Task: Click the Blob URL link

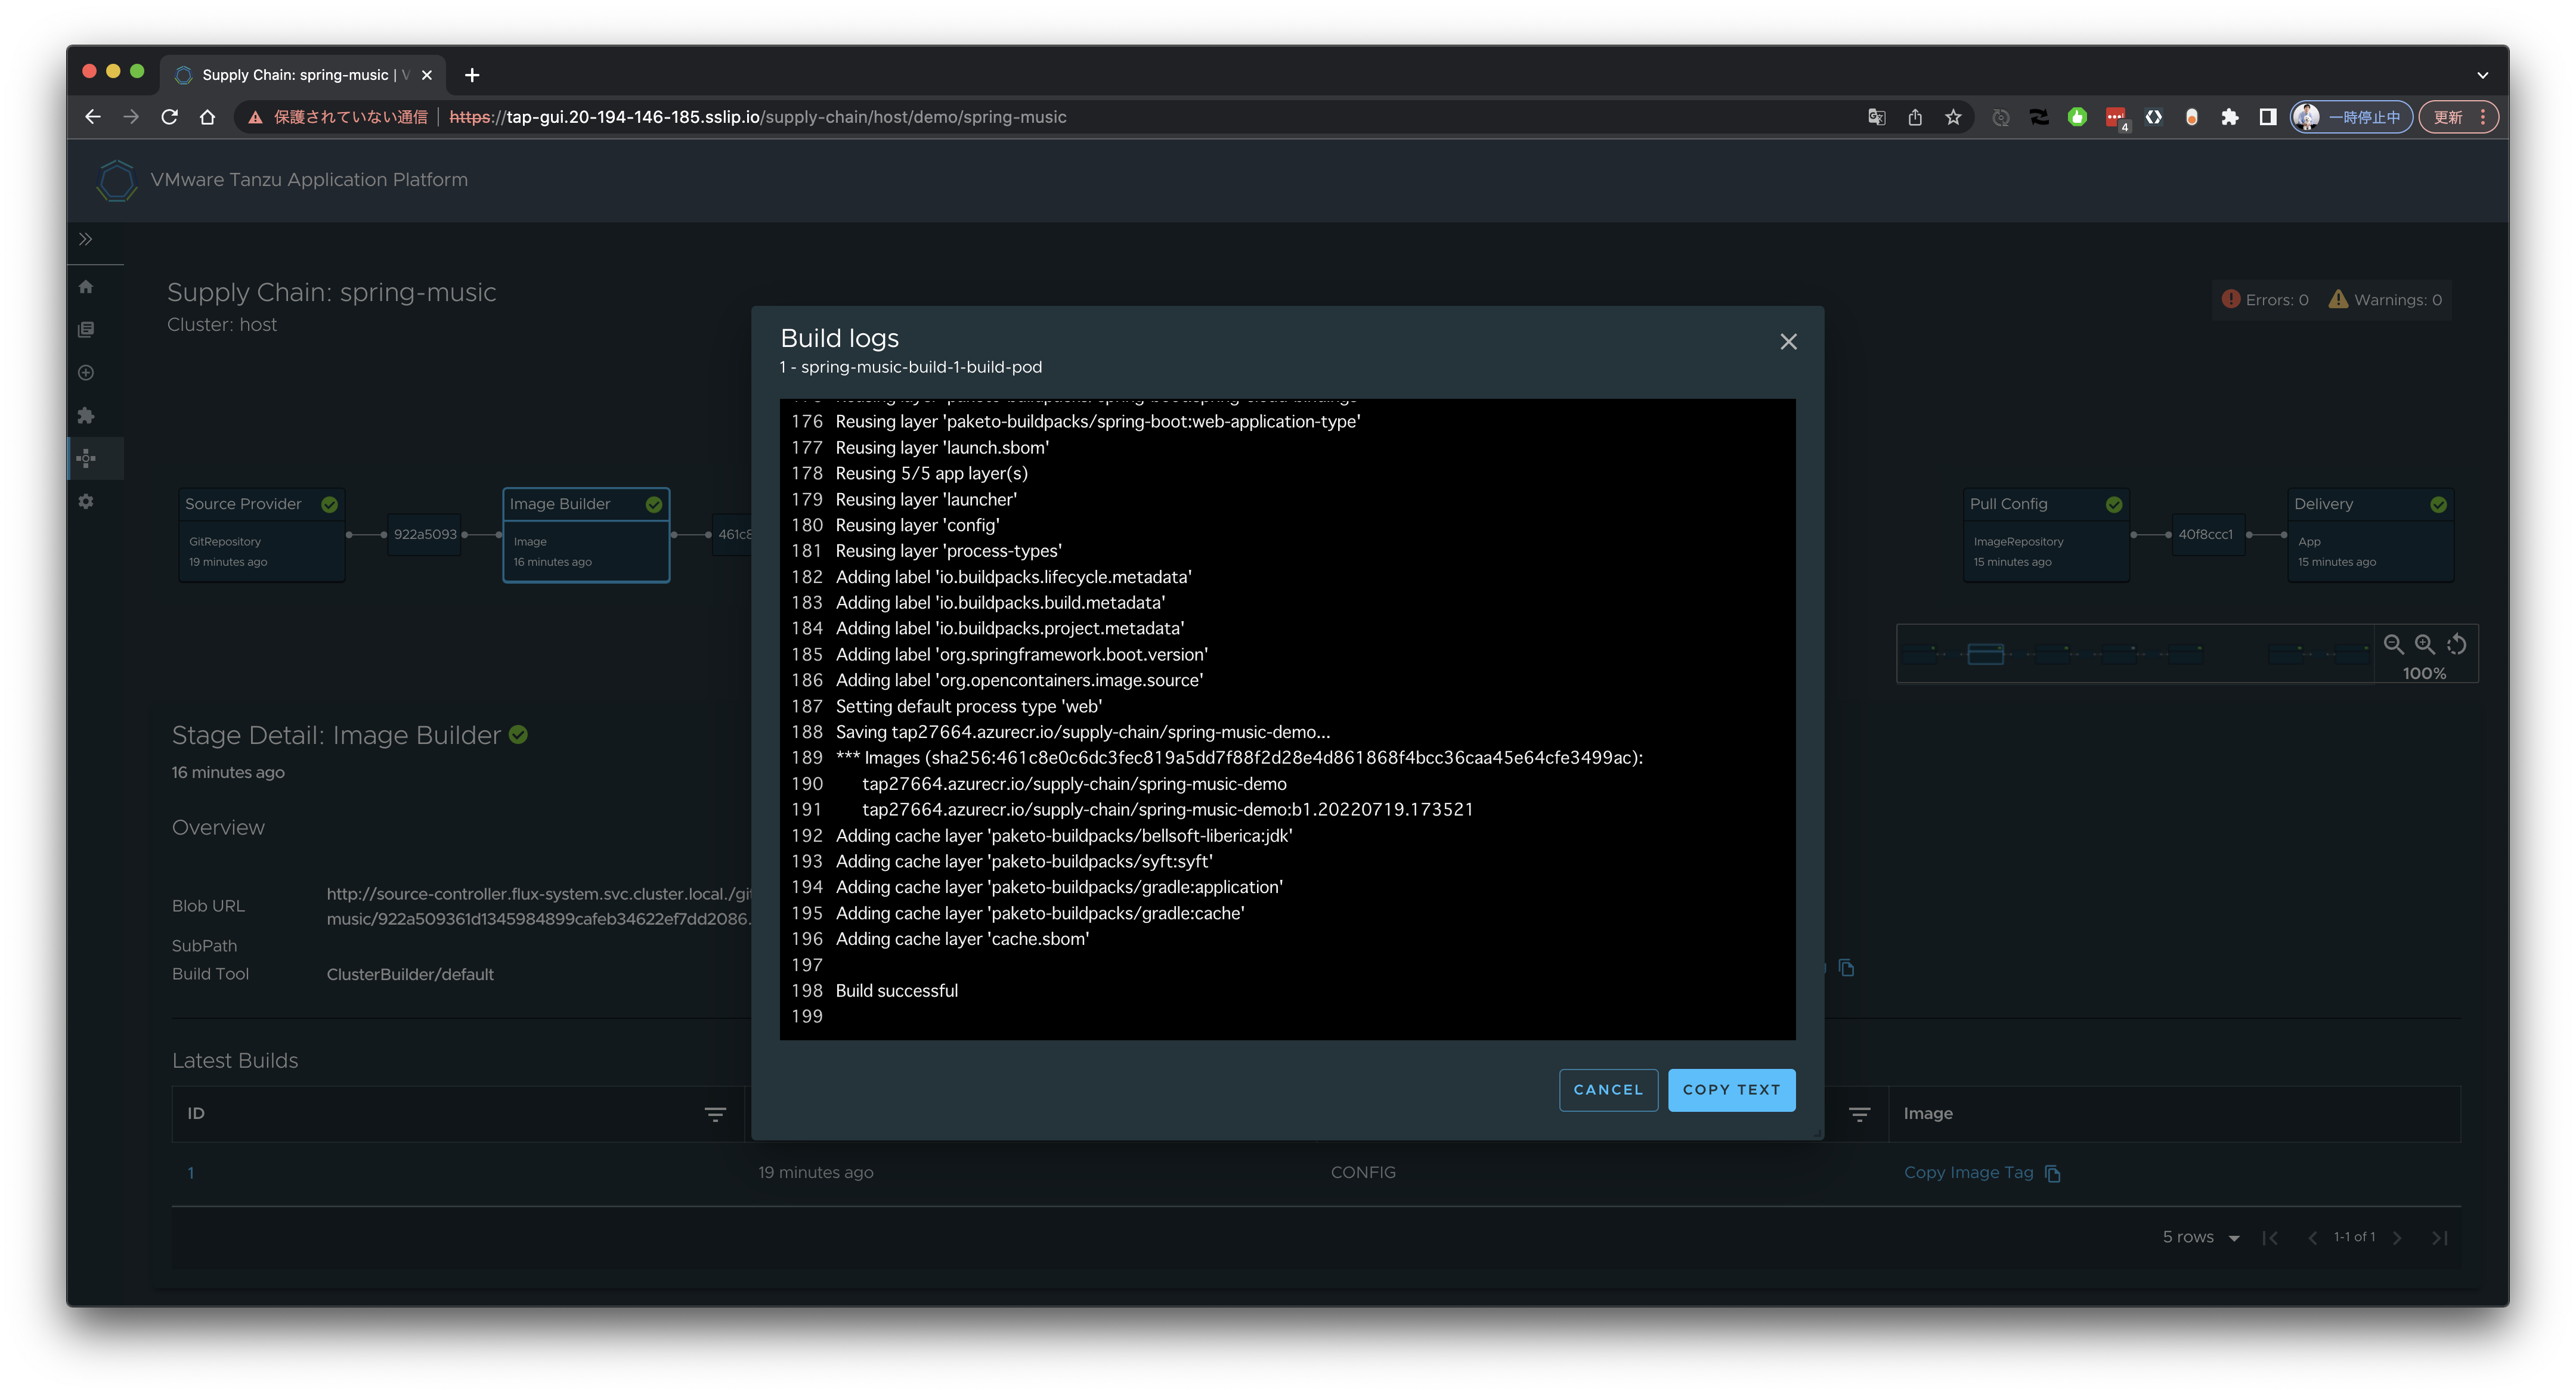Action: tap(538, 906)
